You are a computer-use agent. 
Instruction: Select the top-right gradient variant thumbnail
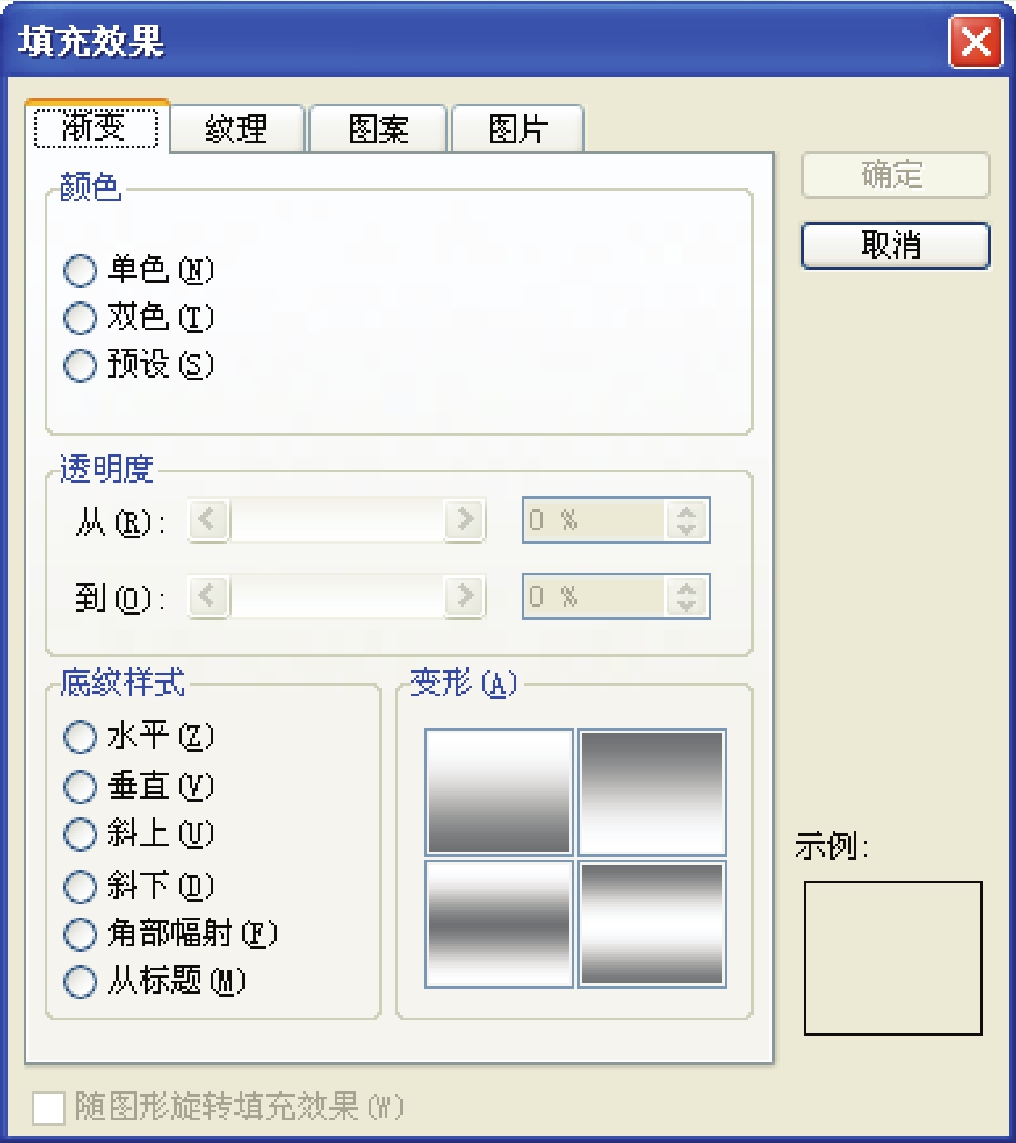[652, 792]
